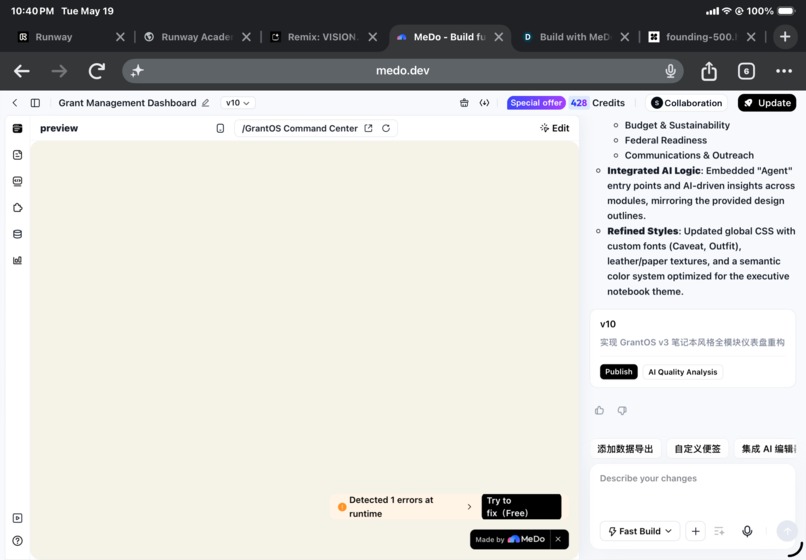The height and width of the screenshot is (560, 806).
Task: Open the browser more options menu
Action: 784,71
